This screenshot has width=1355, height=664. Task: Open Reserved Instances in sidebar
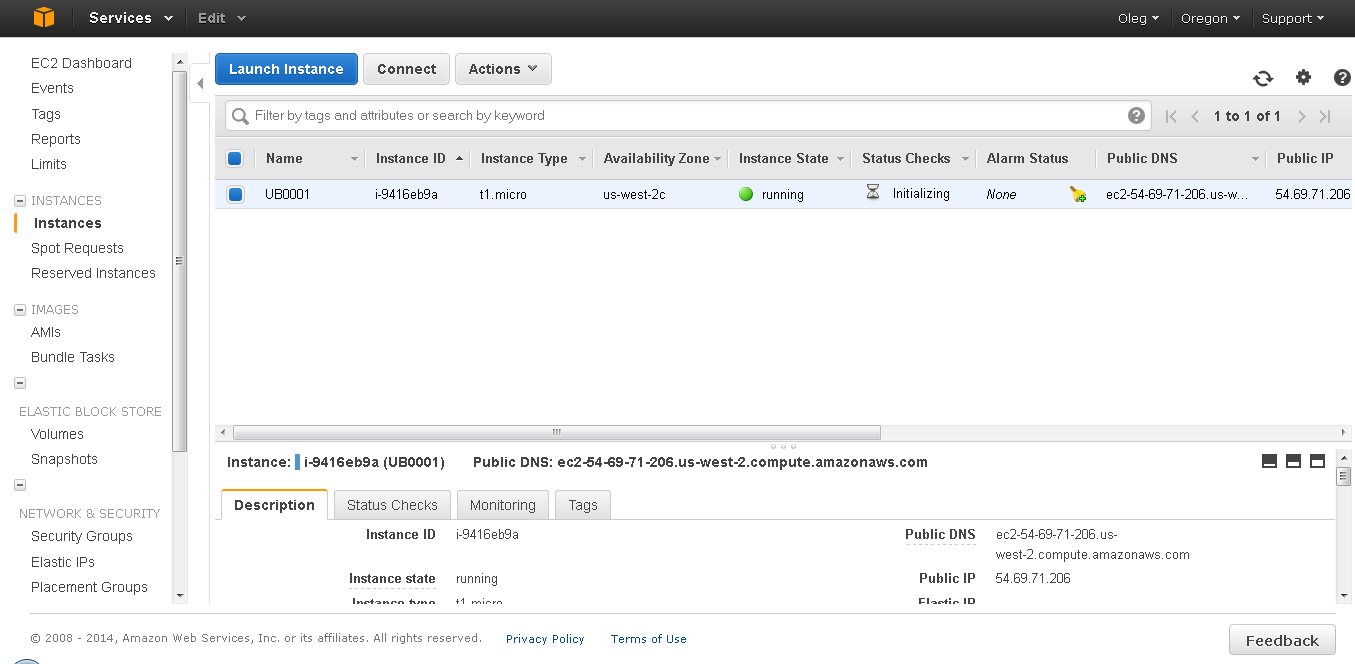click(93, 273)
